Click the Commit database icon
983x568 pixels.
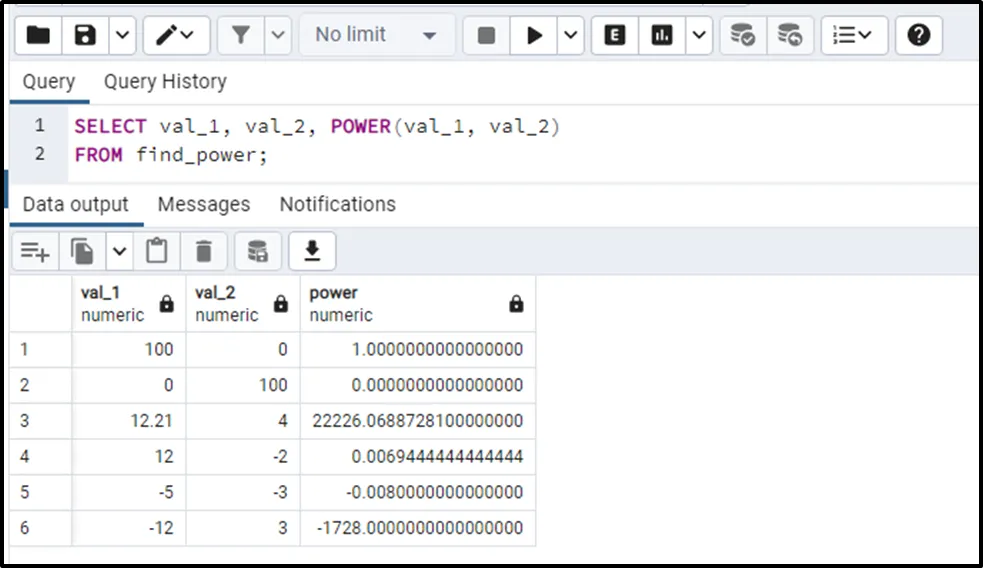click(x=743, y=36)
